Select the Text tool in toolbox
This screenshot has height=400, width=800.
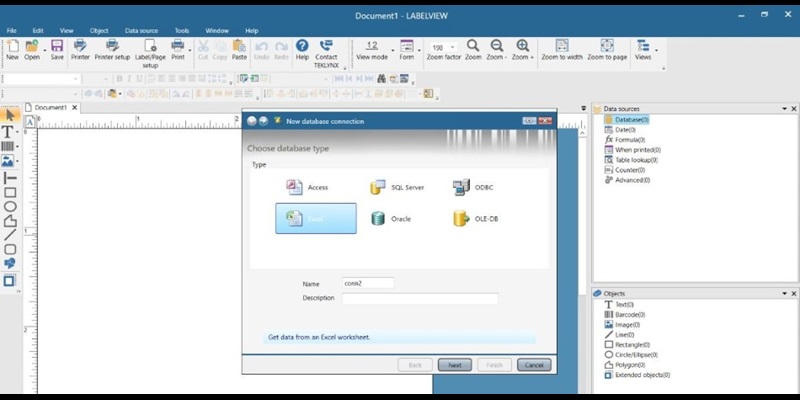(x=8, y=132)
